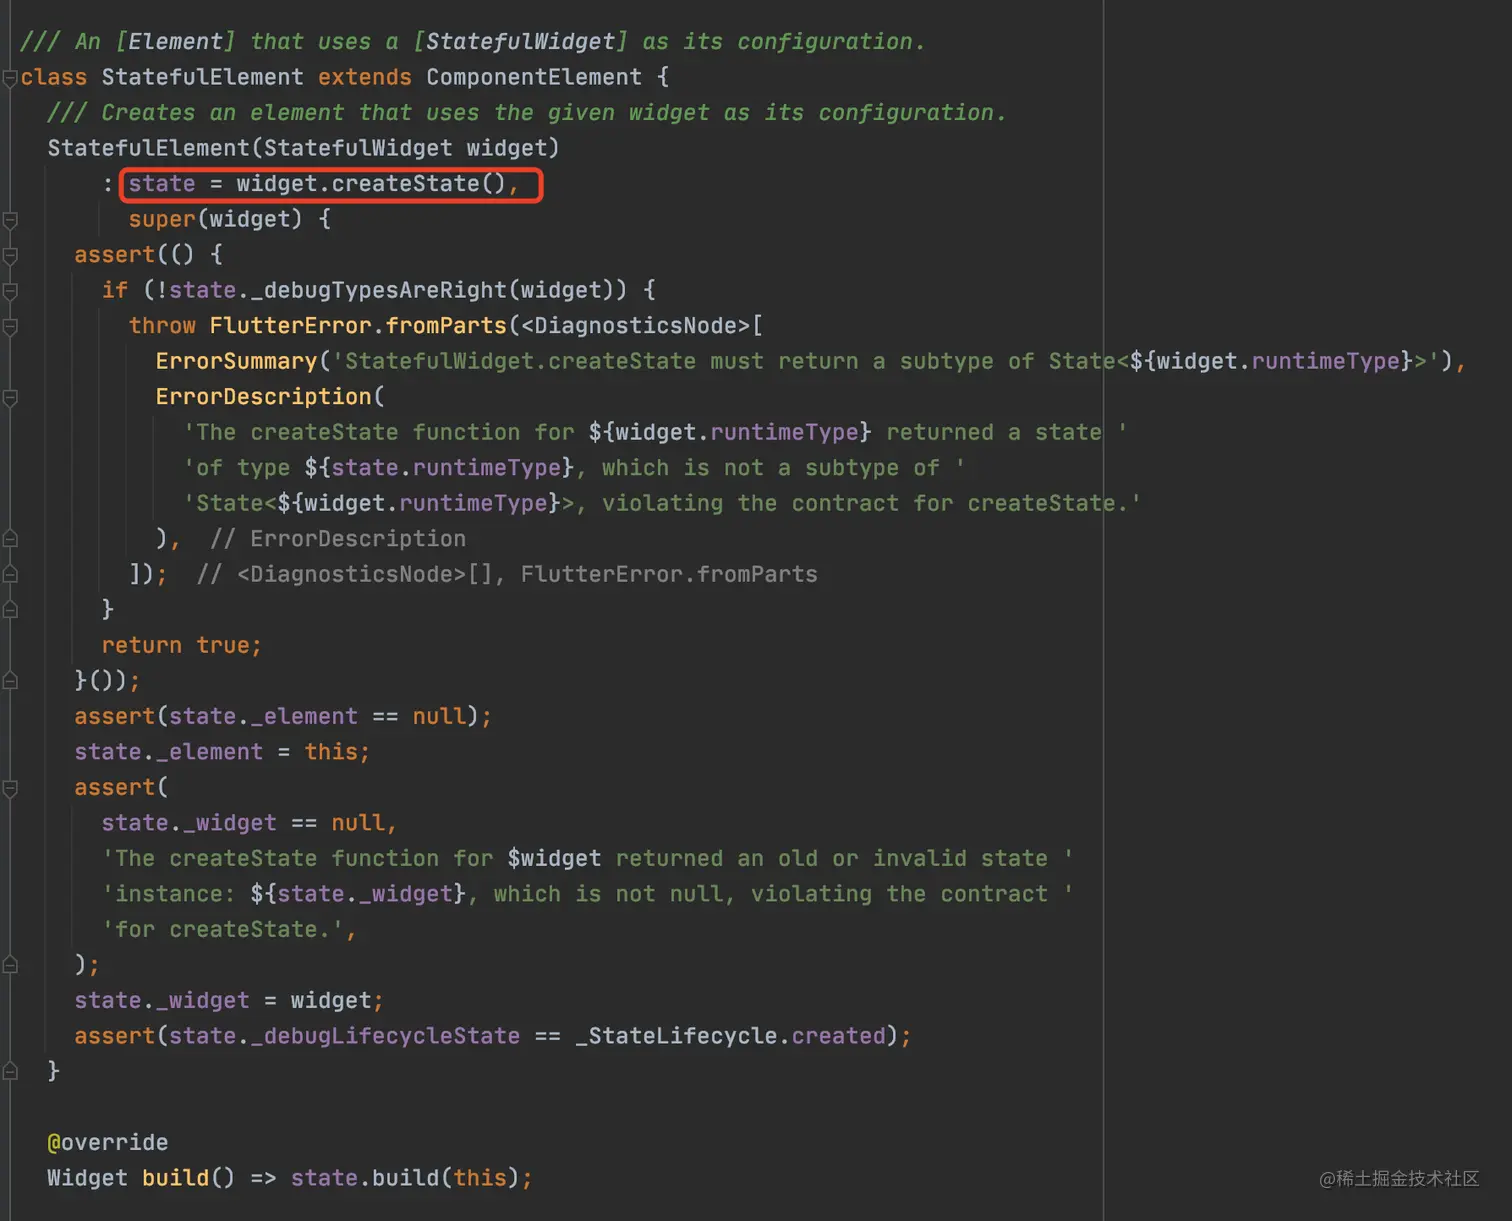
Task: Click the StatefulWidget parameter type in constructor
Action: click(x=358, y=148)
